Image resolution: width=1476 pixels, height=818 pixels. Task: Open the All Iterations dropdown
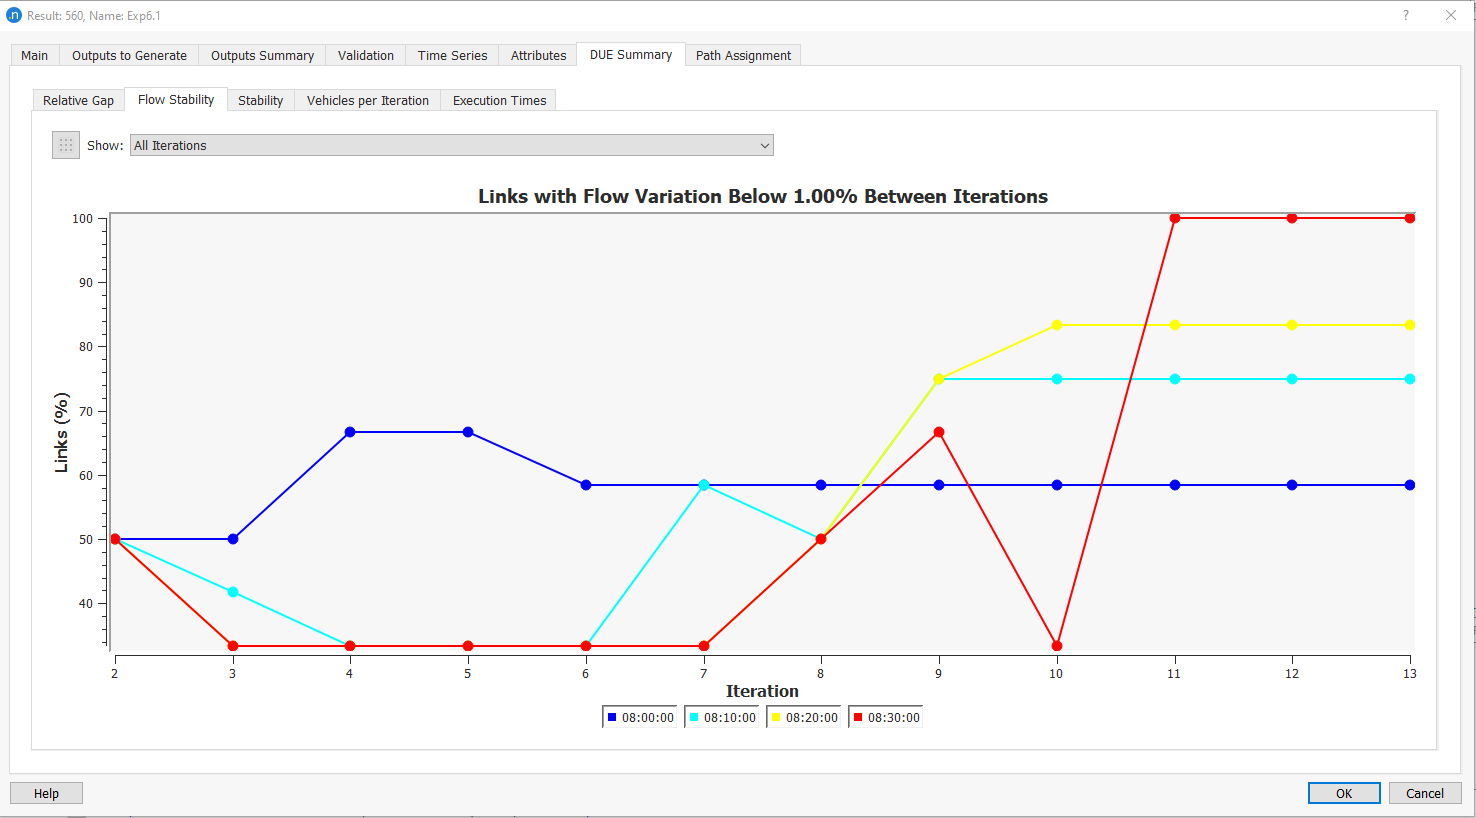click(x=450, y=144)
